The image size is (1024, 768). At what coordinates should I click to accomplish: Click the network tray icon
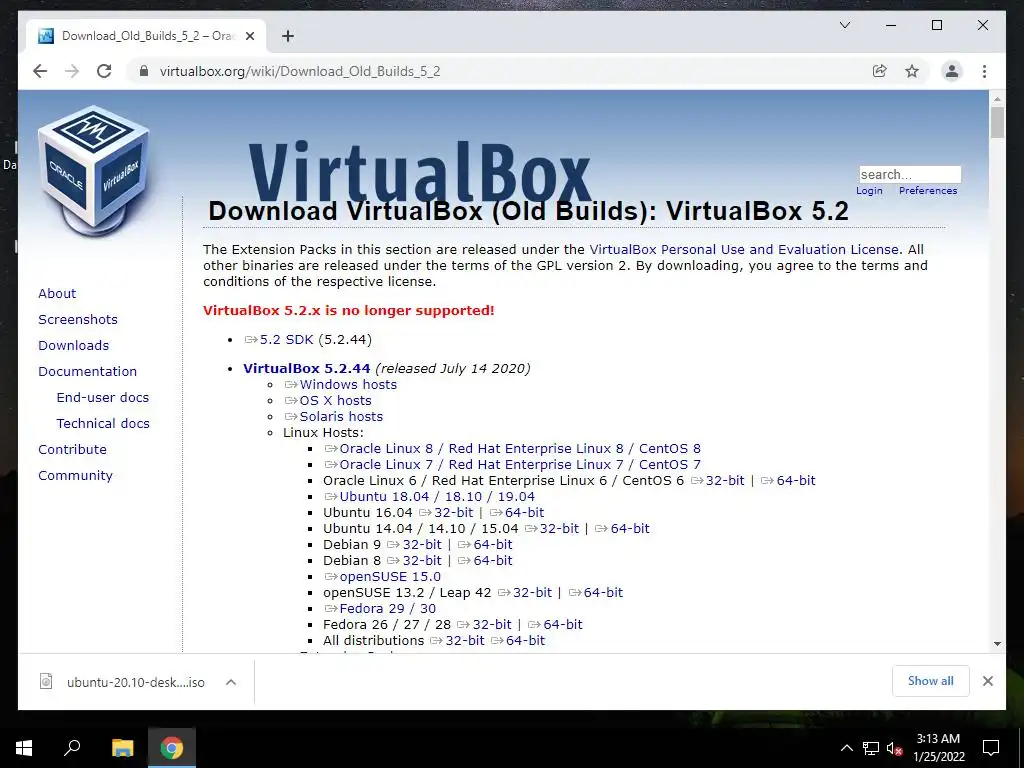pyautogui.click(x=871, y=748)
